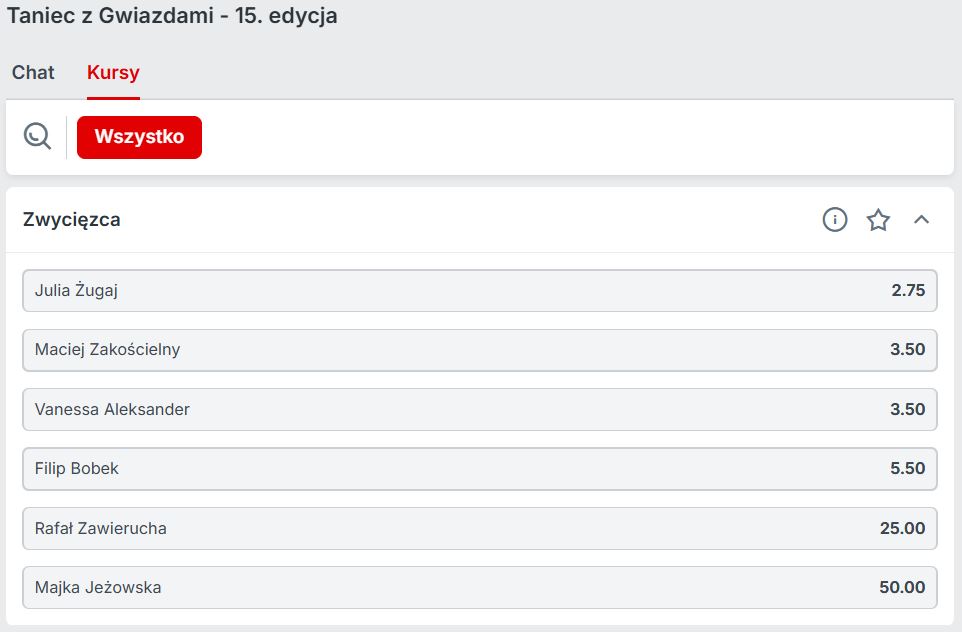Toggle the favorite star for the winner market
This screenshot has width=962, height=632.
(x=879, y=220)
